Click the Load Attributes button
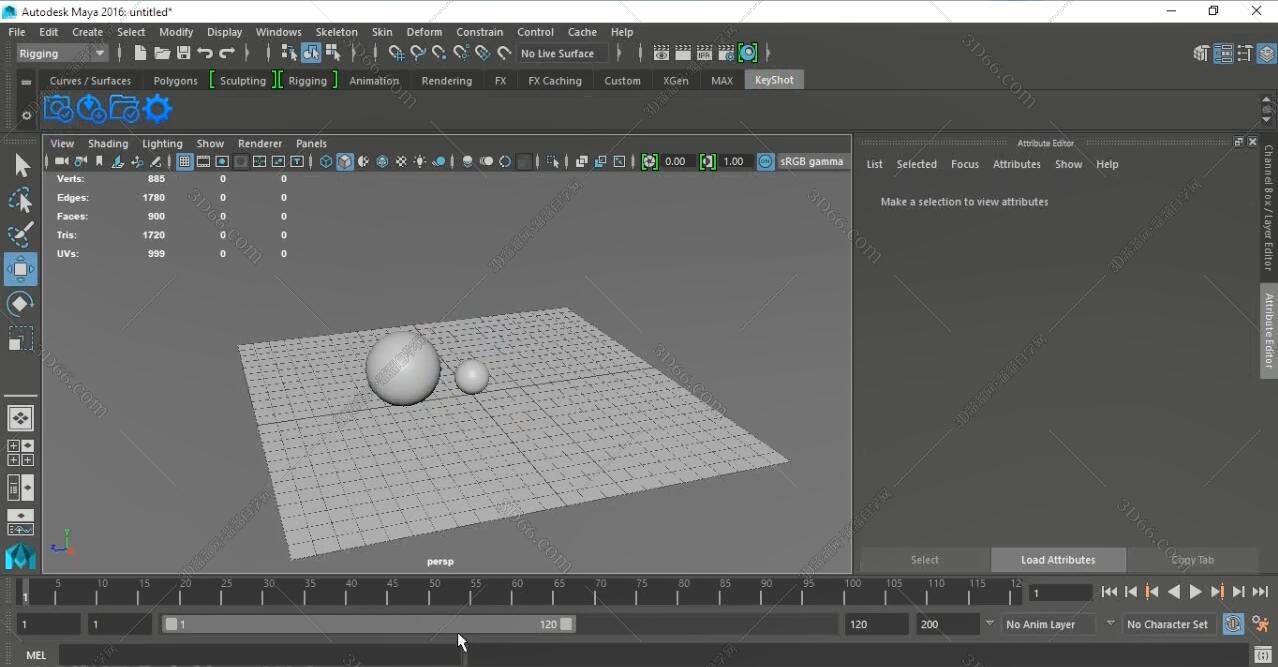 click(1058, 560)
